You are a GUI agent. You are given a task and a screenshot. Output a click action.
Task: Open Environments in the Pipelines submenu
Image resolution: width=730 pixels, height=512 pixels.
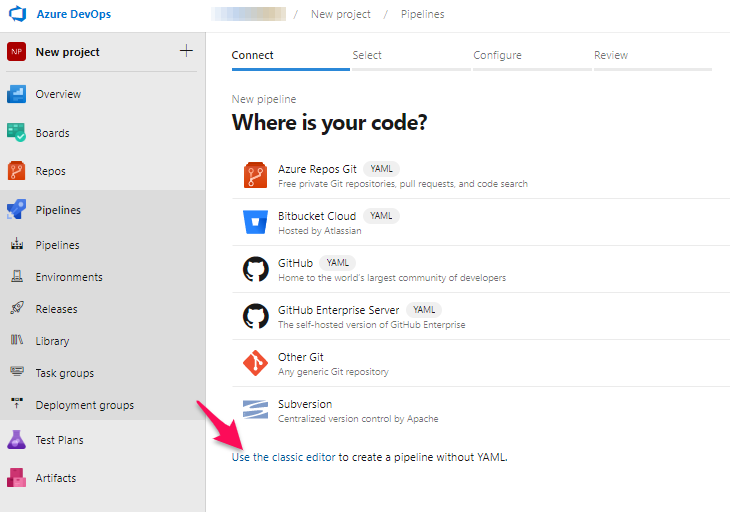point(69,277)
